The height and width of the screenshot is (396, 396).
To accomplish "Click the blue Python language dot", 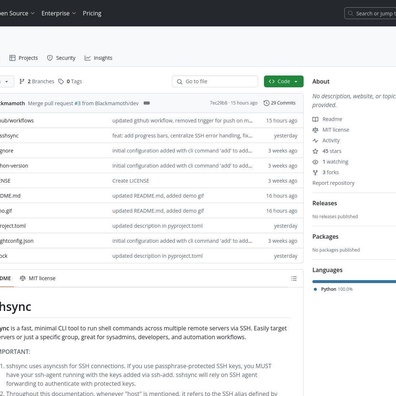I will 315,289.
